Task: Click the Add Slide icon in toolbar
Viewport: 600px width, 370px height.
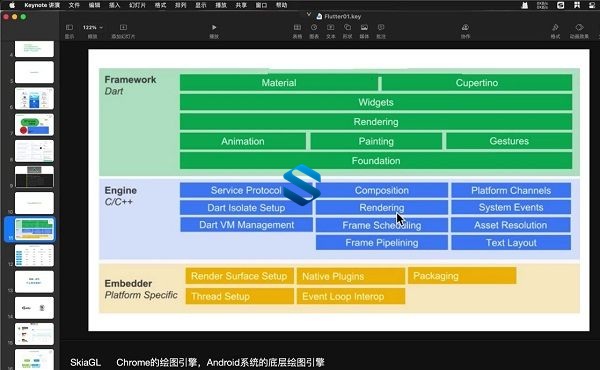Action: click(123, 28)
